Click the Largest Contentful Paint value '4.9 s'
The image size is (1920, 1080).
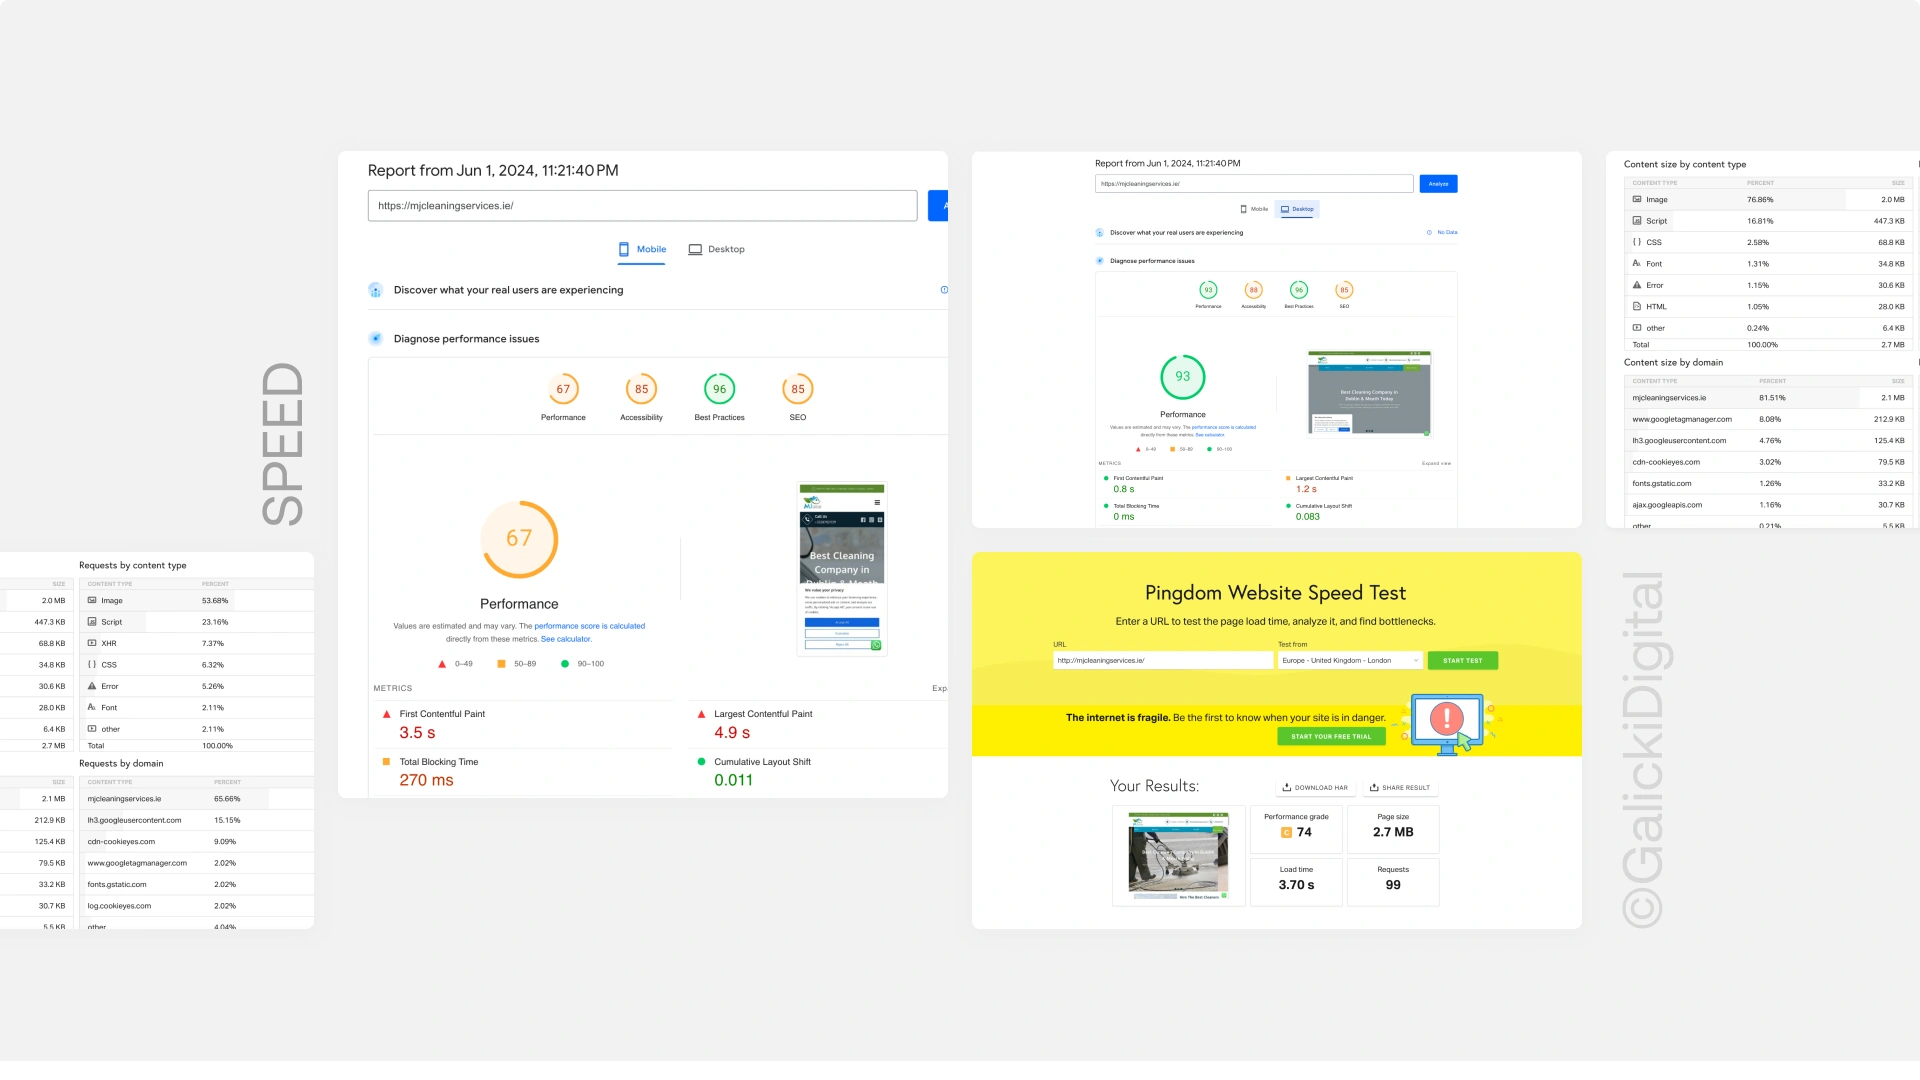pos(732,732)
